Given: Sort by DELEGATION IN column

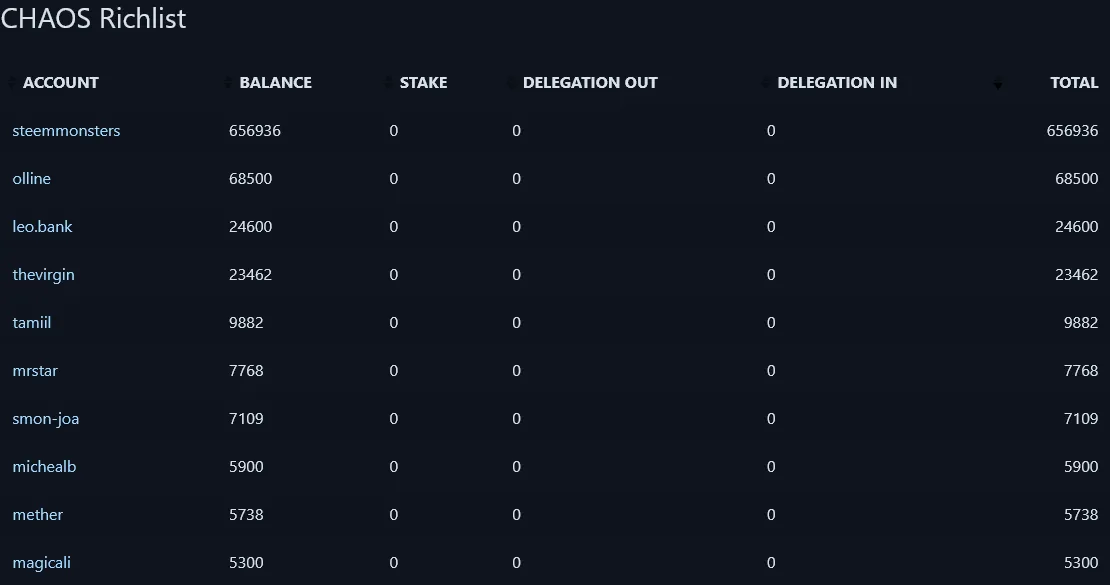Looking at the screenshot, I should (x=837, y=83).
